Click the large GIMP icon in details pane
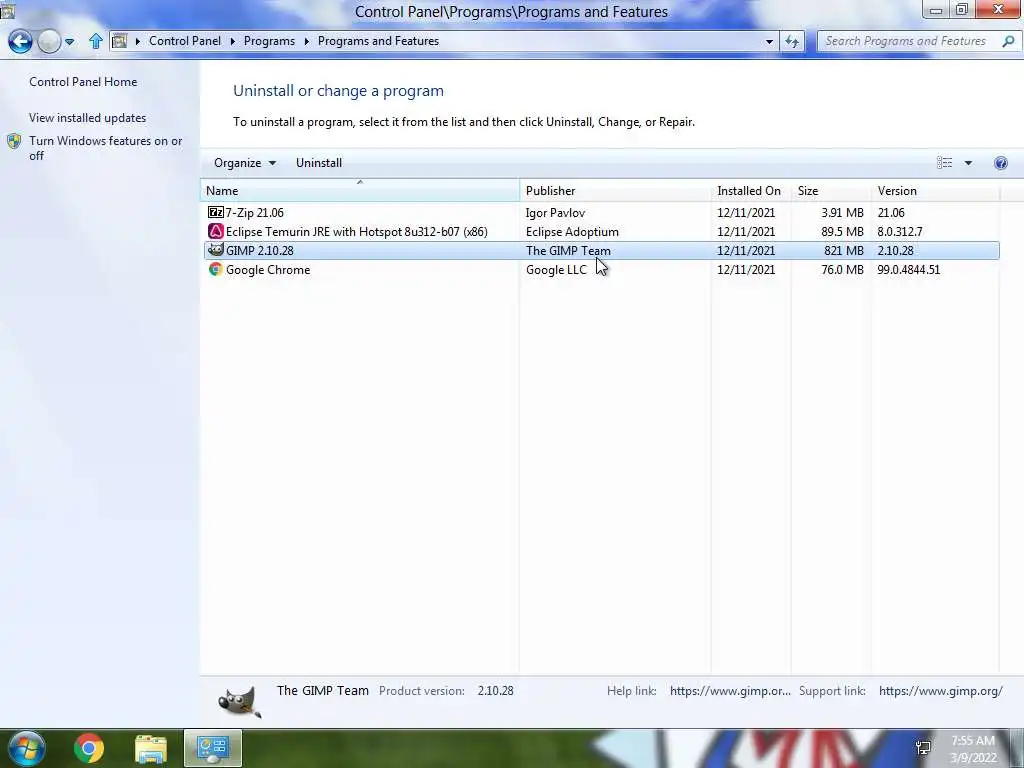Image resolution: width=1024 pixels, height=768 pixels. pos(240,702)
